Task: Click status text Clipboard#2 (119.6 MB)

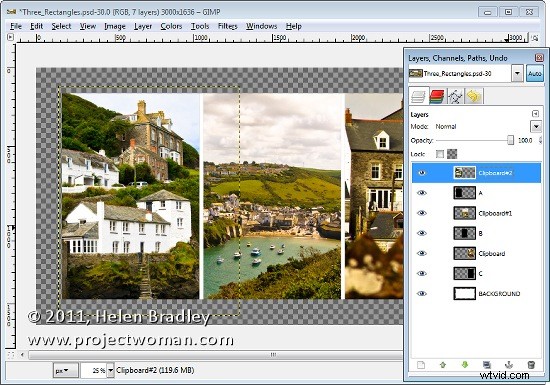Action: click(x=155, y=370)
